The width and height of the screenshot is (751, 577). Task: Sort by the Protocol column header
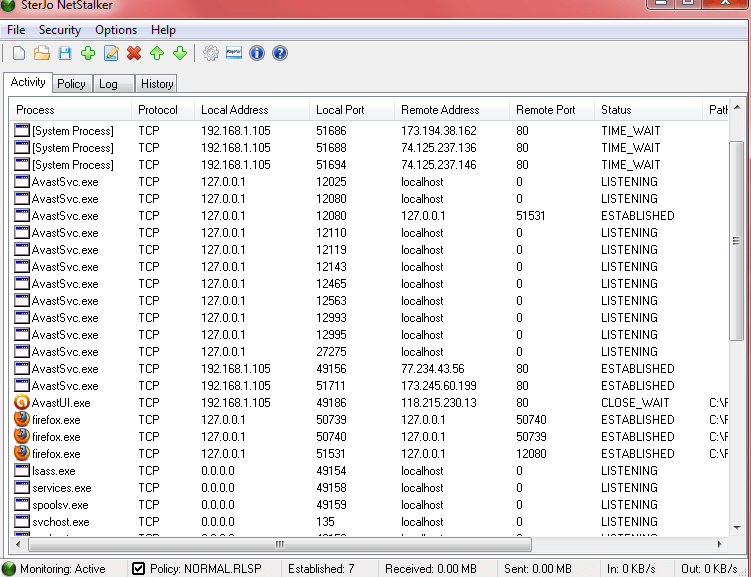click(163, 110)
